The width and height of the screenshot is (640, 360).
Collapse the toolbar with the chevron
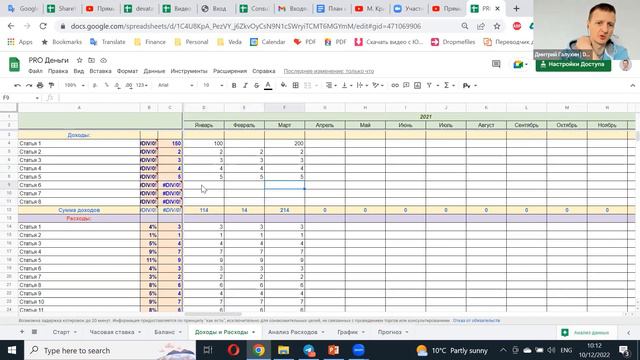[632, 85]
